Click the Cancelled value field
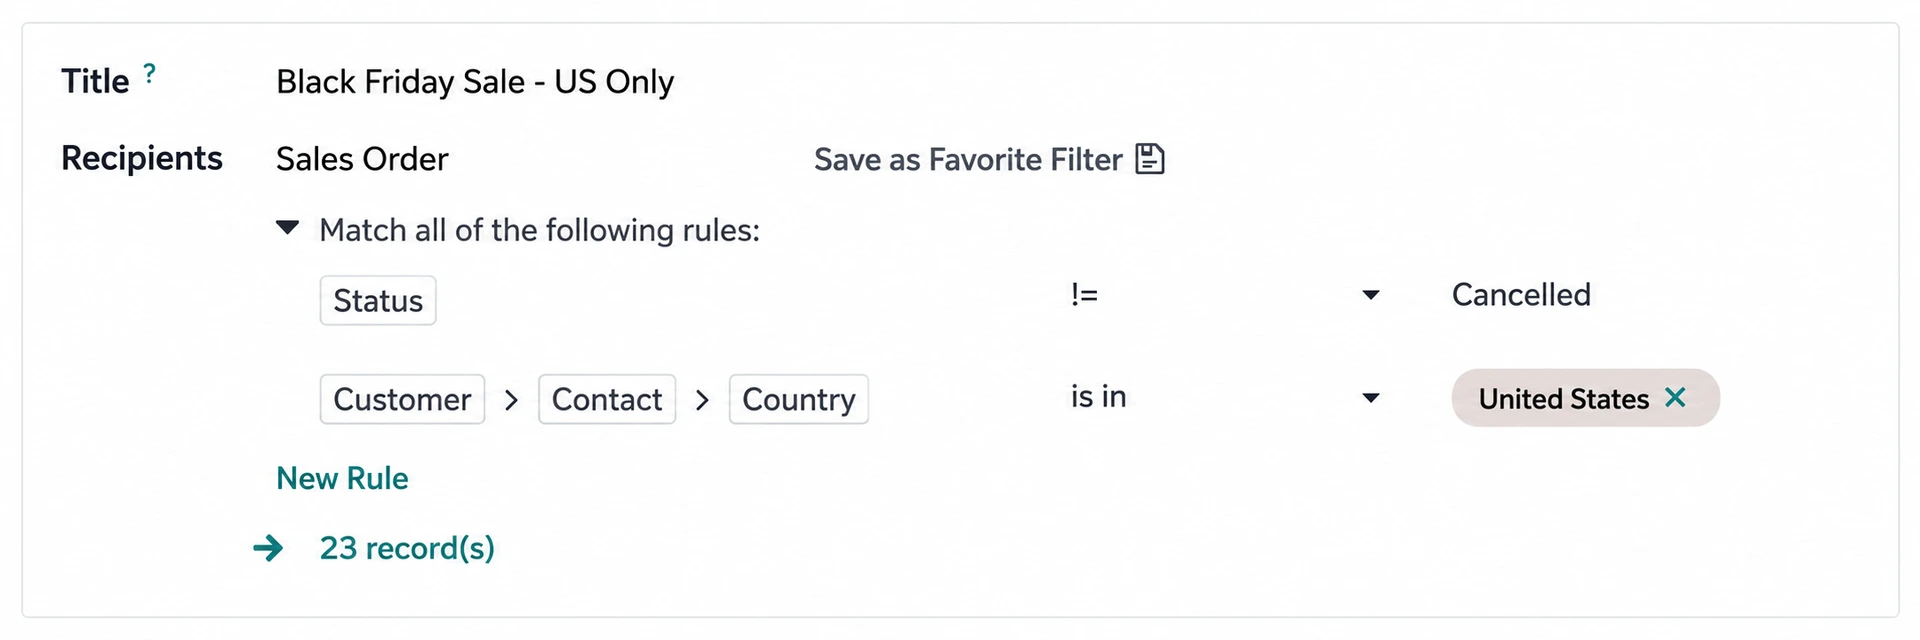 click(x=1521, y=295)
